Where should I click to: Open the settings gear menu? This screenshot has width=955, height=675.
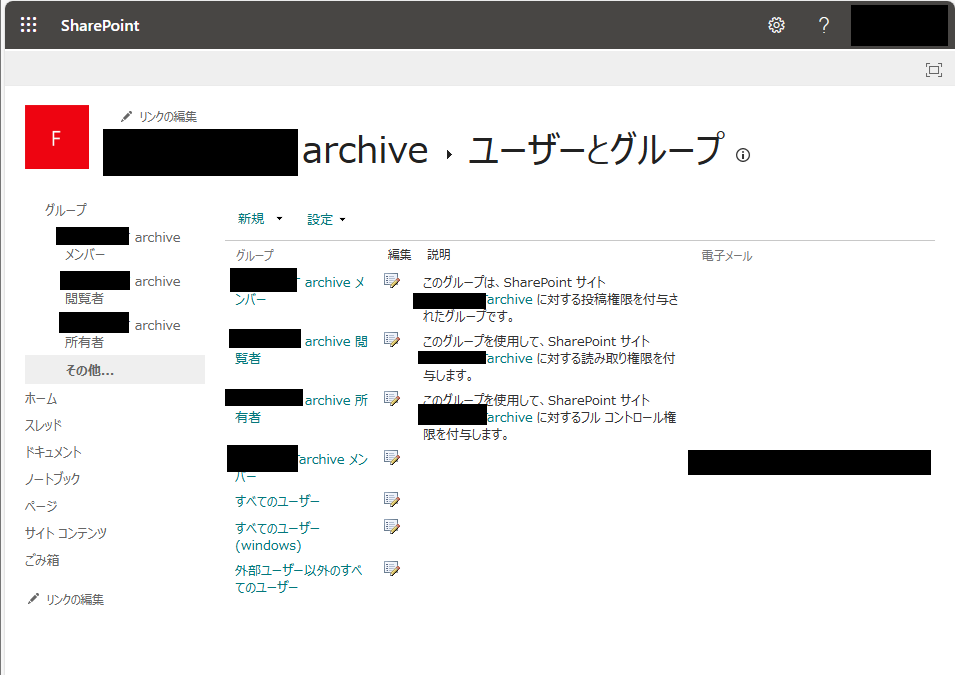[776, 25]
